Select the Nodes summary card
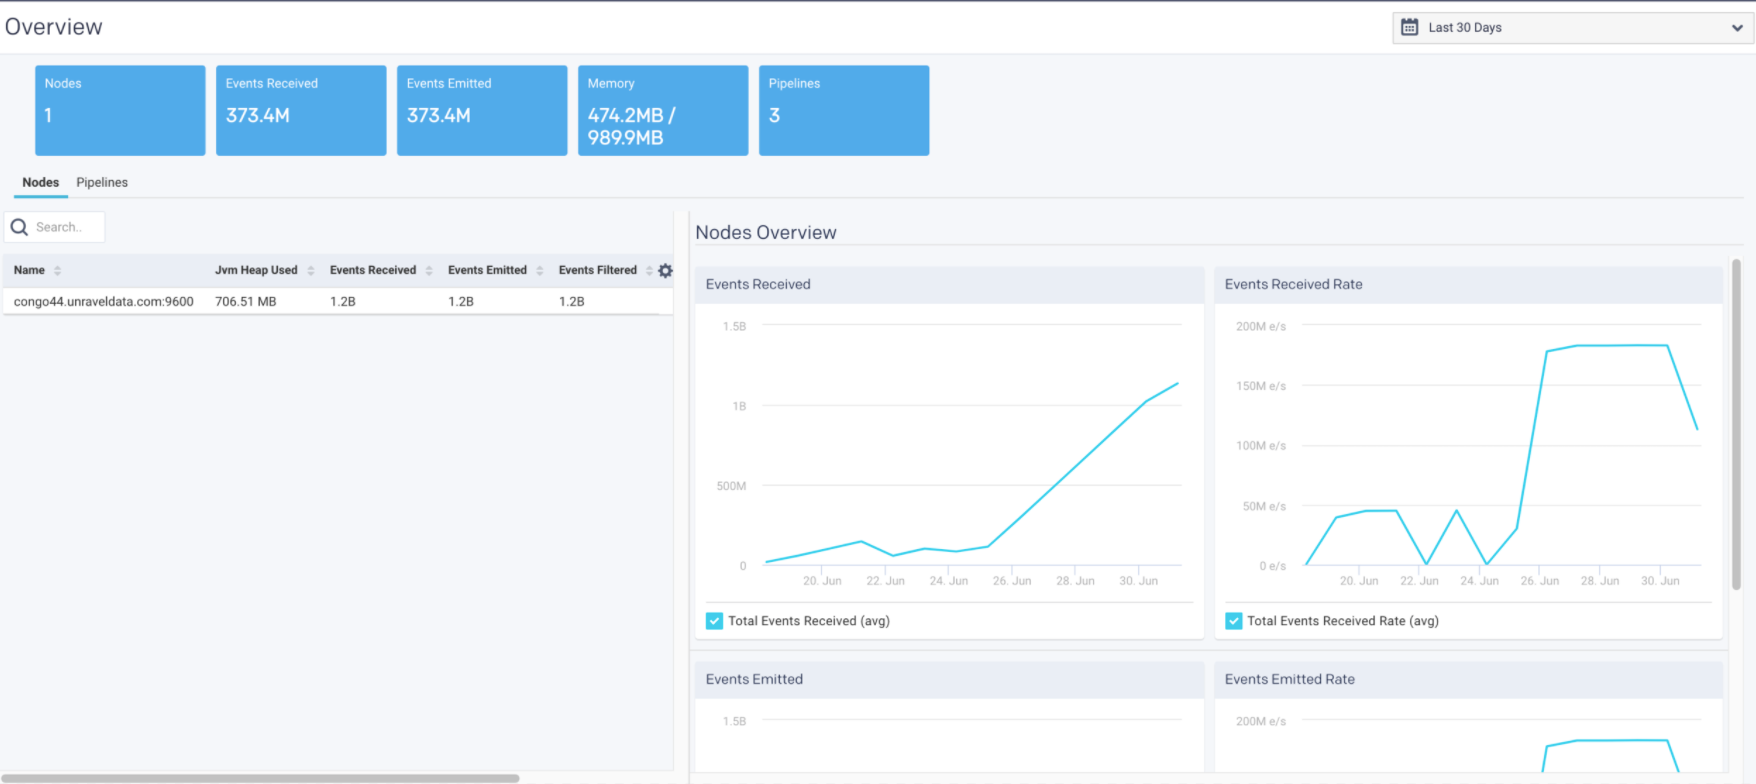This screenshot has width=1756, height=784. 120,110
